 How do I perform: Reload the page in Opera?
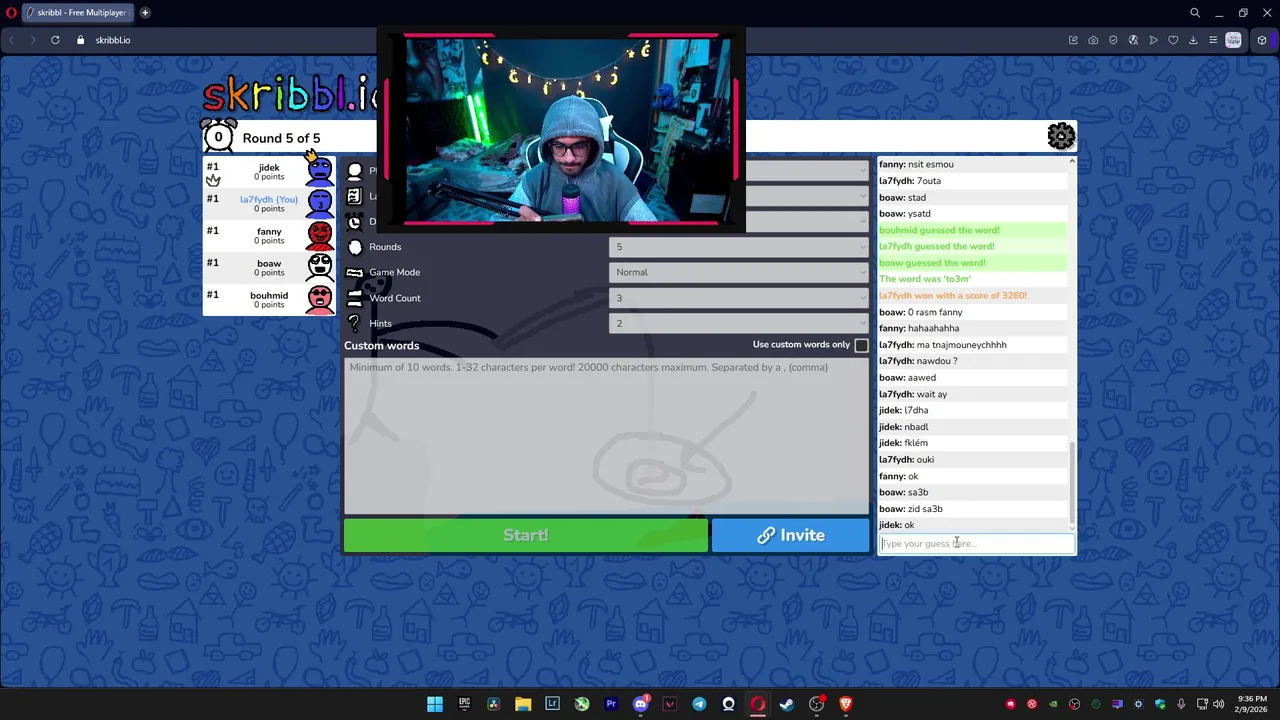(x=55, y=40)
